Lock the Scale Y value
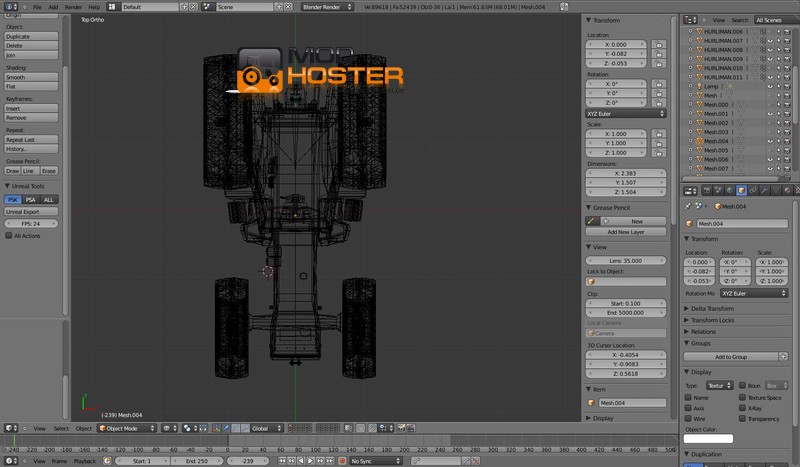The width and height of the screenshot is (800, 467). (x=659, y=143)
